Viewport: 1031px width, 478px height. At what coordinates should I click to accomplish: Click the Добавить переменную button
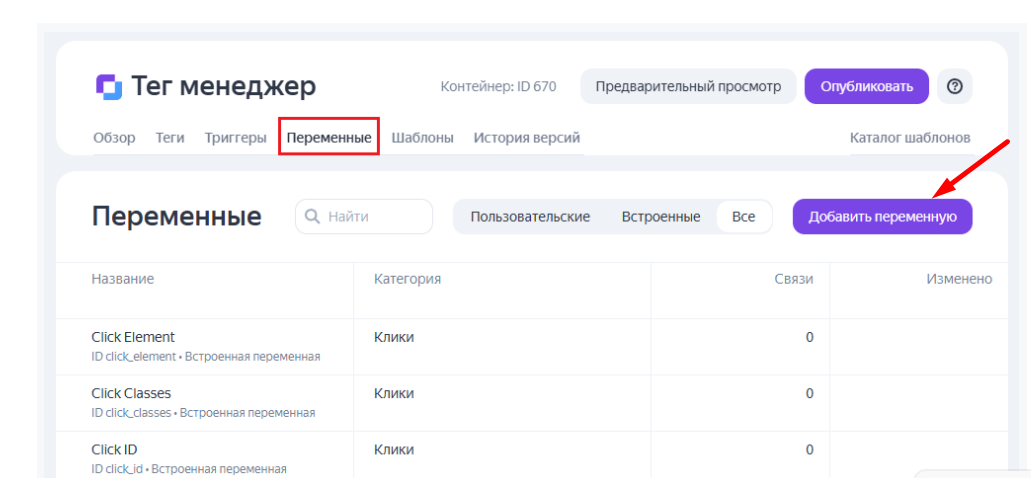click(882, 216)
